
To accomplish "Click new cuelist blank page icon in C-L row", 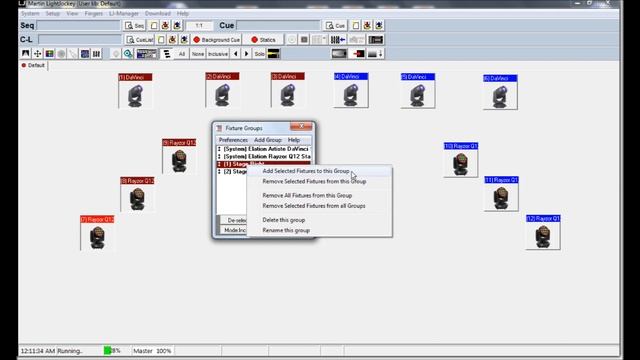I will (x=161, y=40).
